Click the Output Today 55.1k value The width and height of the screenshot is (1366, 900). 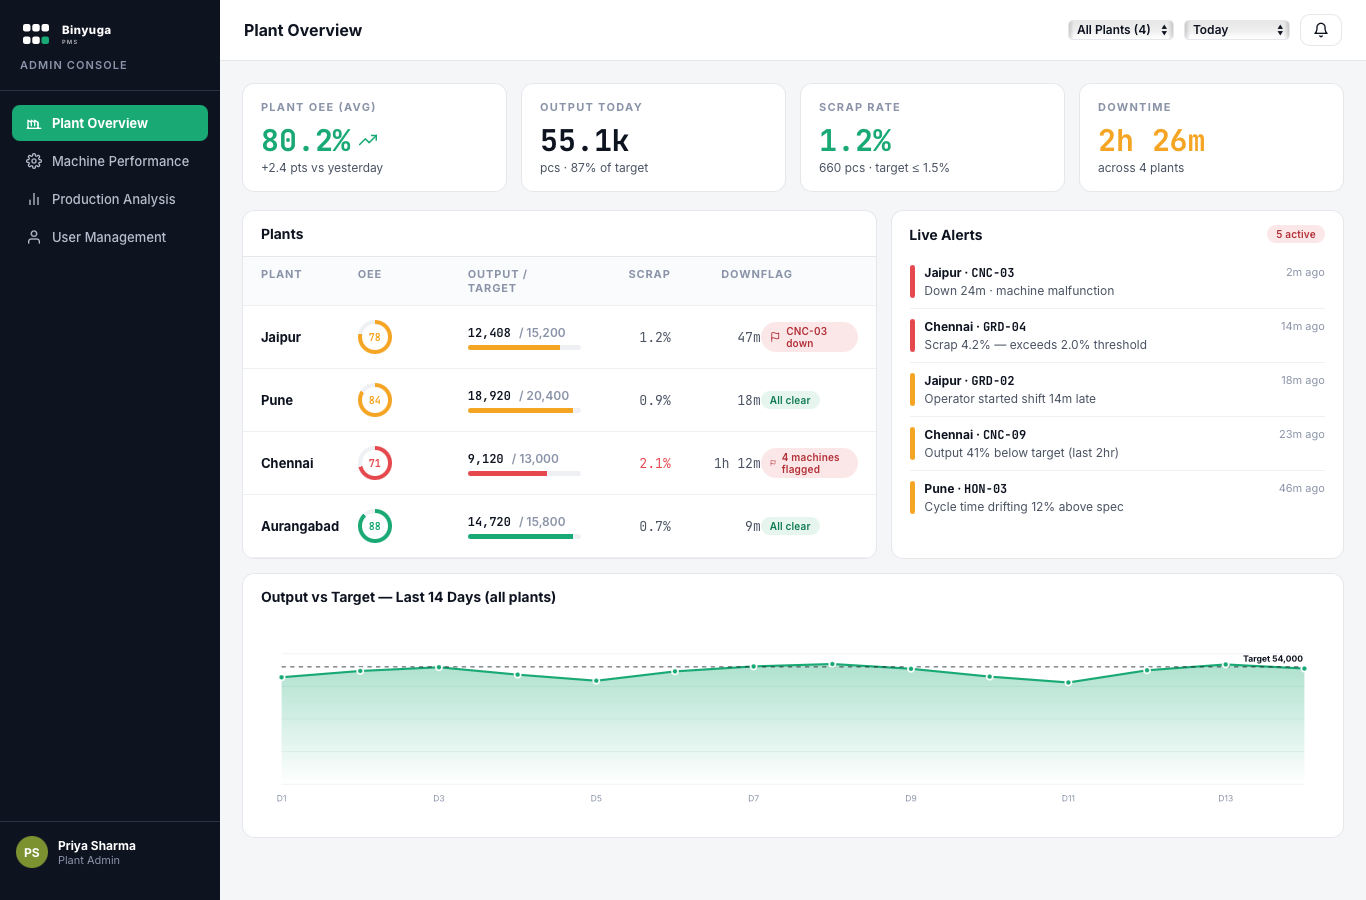585,140
